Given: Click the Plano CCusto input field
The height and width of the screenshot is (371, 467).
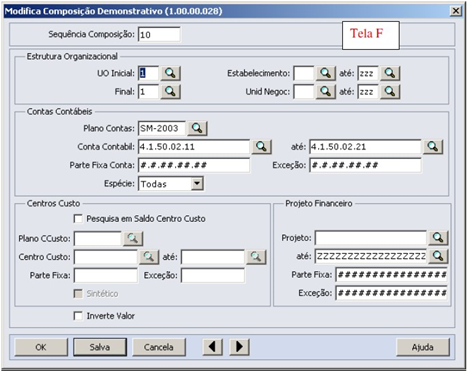Looking at the screenshot, I should click(97, 238).
